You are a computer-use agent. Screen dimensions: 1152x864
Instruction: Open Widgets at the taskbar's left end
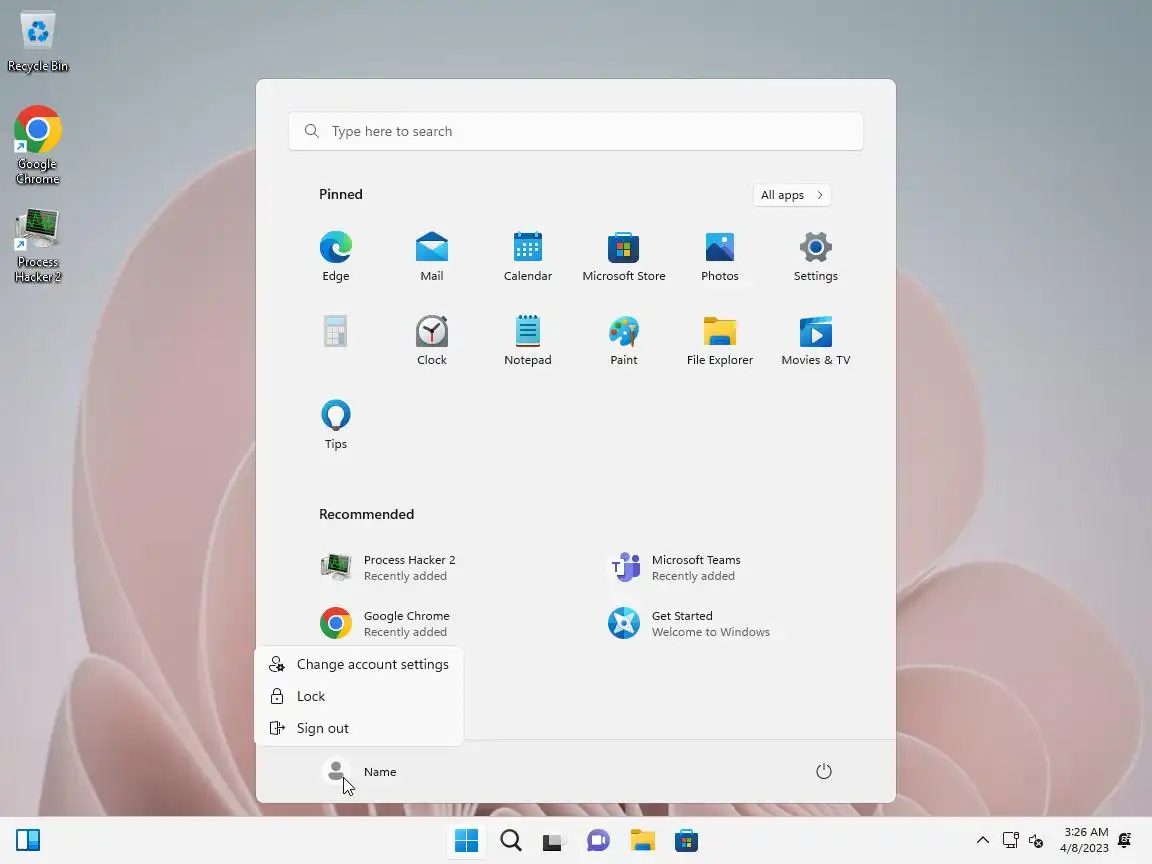pyautogui.click(x=28, y=840)
